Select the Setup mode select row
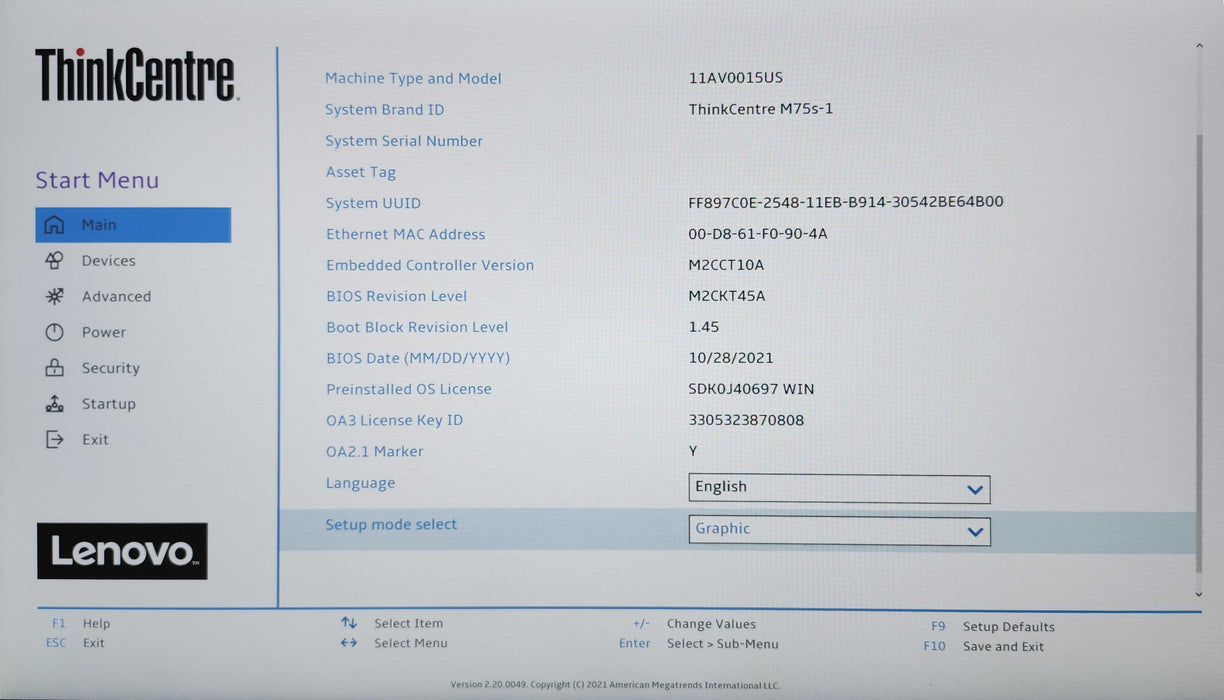Viewport: 1224px width, 700px height. tap(391, 524)
